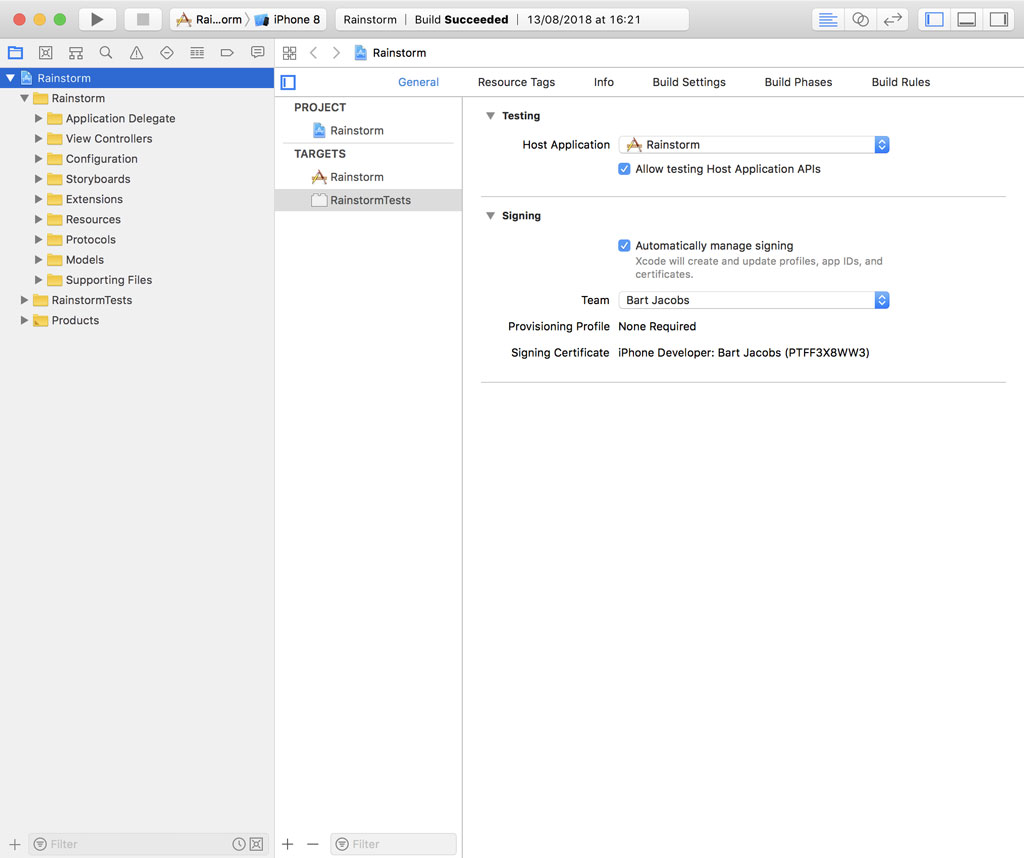The image size is (1024, 858).
Task: Open the Build Phases tab
Action: click(x=798, y=82)
